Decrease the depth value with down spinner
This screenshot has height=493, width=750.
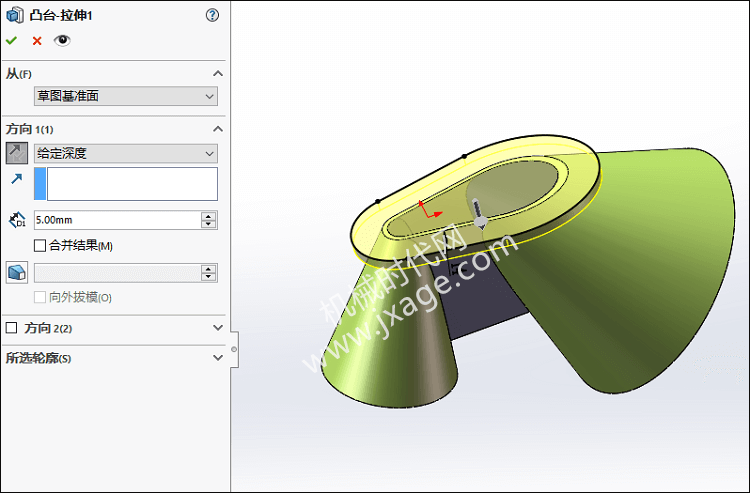(209, 224)
